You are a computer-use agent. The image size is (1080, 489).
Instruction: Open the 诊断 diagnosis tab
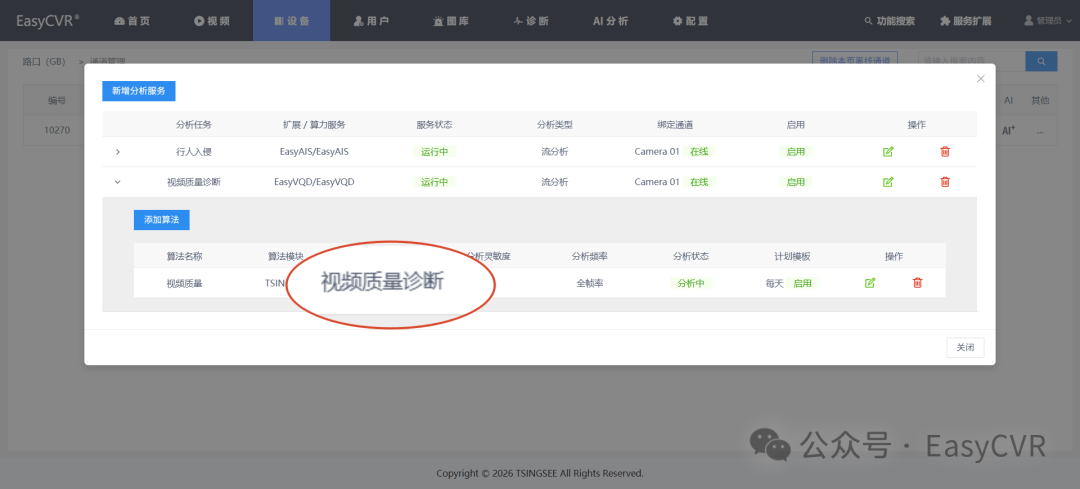point(531,21)
